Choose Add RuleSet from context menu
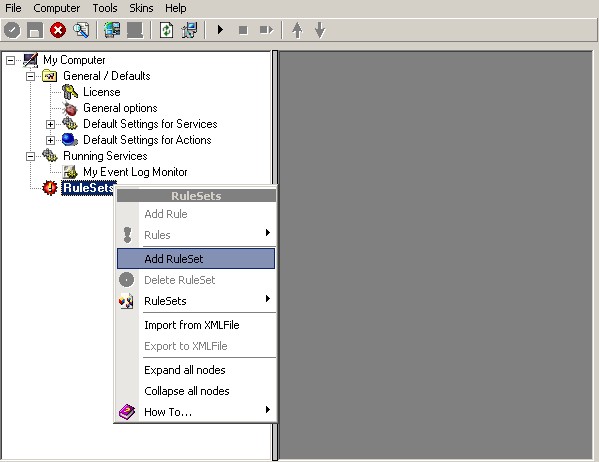The height and width of the screenshot is (462, 599). coord(196,259)
